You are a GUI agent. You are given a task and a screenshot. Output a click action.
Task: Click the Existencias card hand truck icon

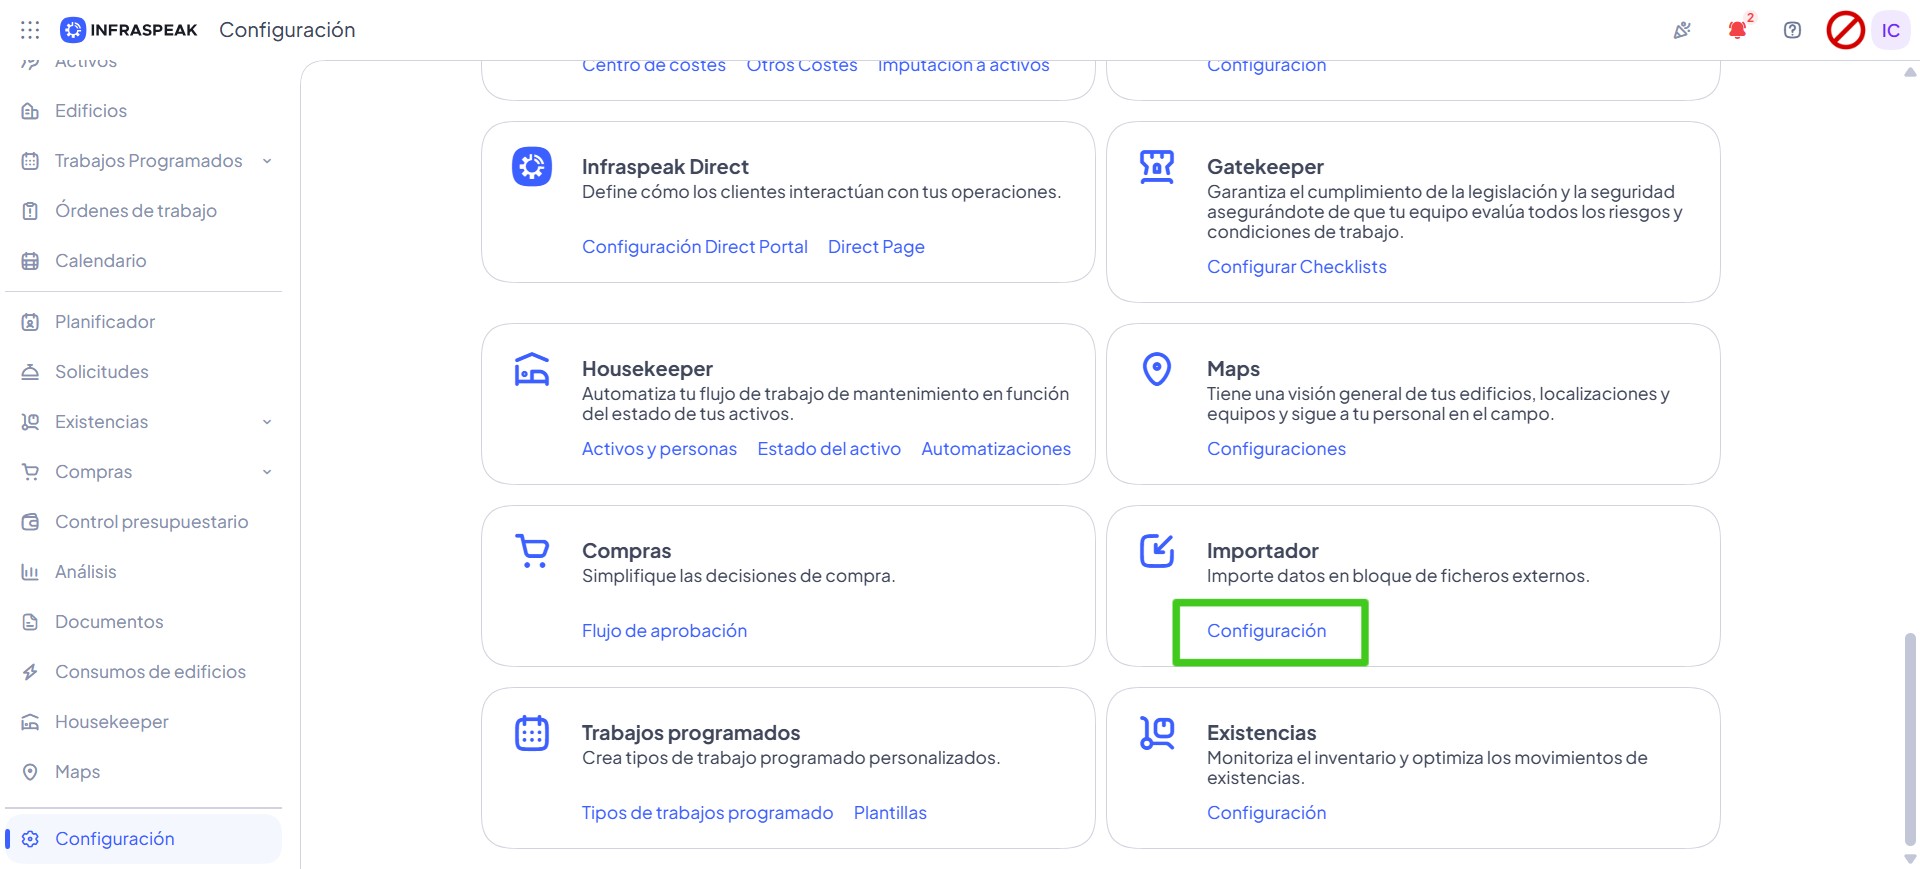[x=1157, y=733]
